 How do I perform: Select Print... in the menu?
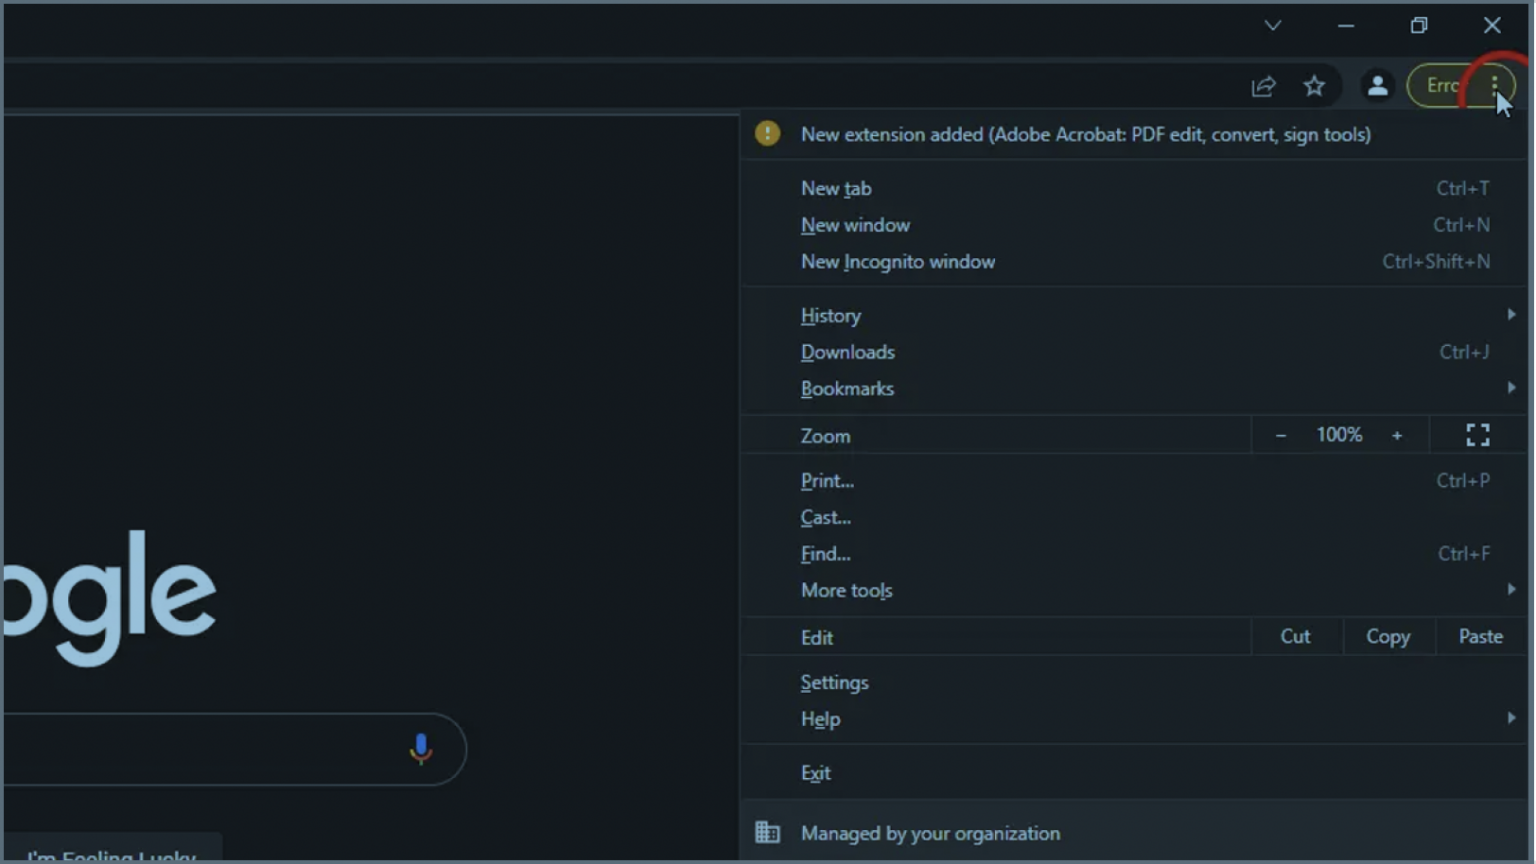pyautogui.click(x=1134, y=481)
